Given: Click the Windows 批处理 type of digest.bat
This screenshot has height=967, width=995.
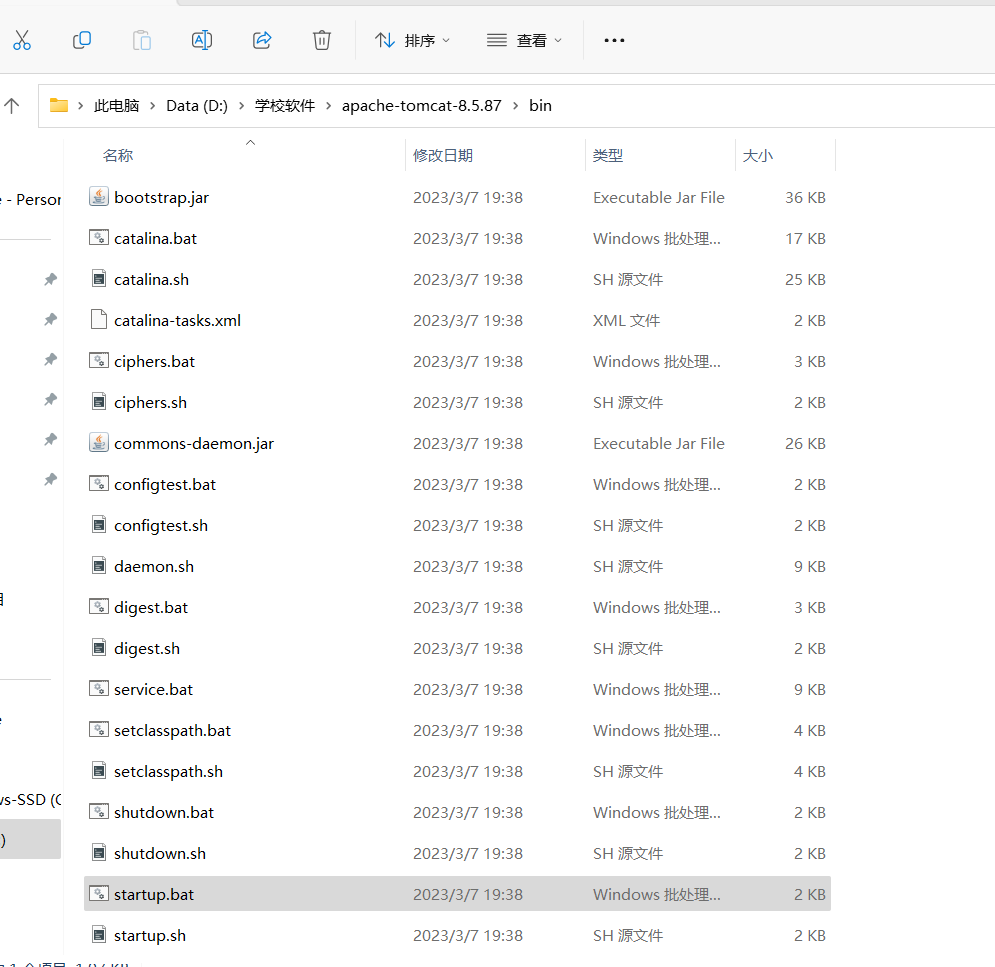Looking at the screenshot, I should (x=657, y=608).
